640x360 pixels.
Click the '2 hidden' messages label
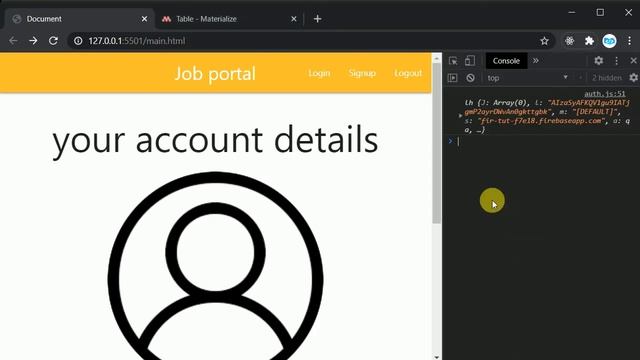pos(607,78)
